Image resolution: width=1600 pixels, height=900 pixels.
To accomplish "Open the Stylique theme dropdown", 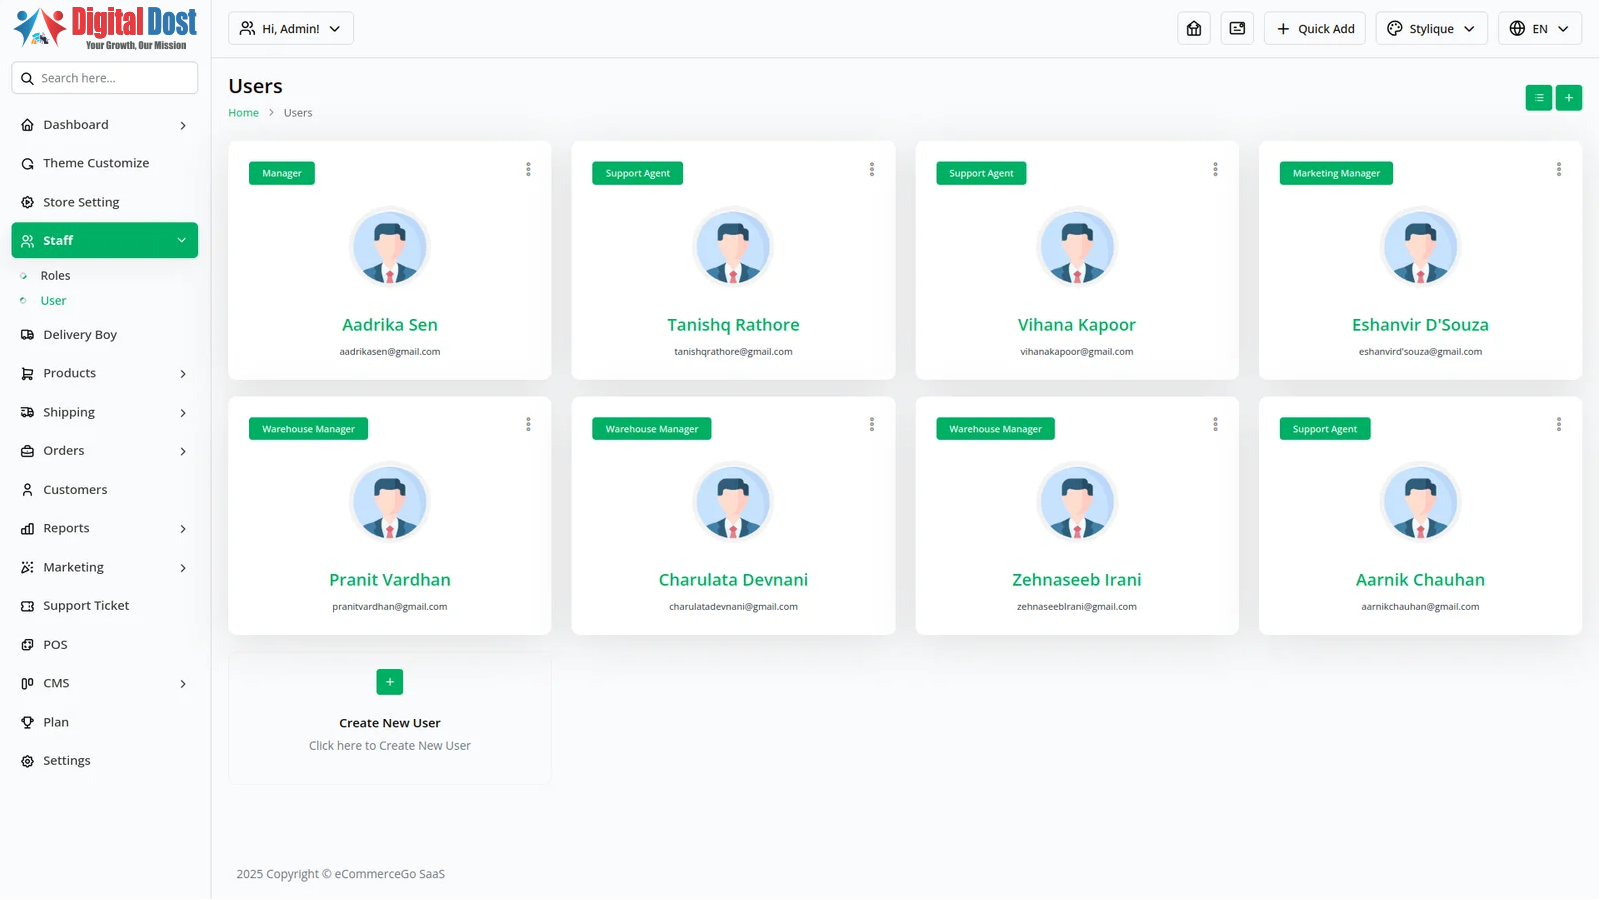I will pos(1430,29).
